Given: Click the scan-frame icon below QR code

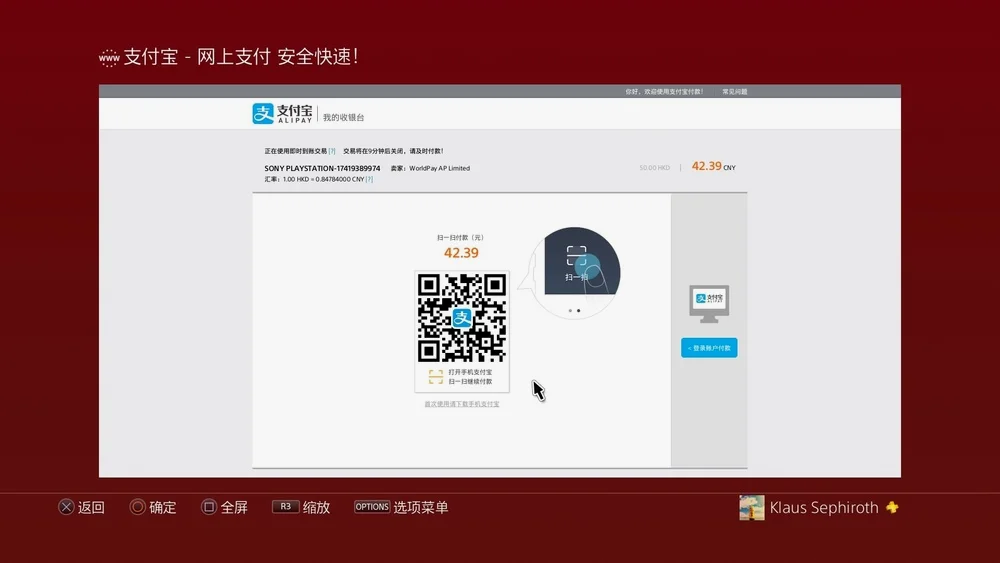Looking at the screenshot, I should 436,377.
